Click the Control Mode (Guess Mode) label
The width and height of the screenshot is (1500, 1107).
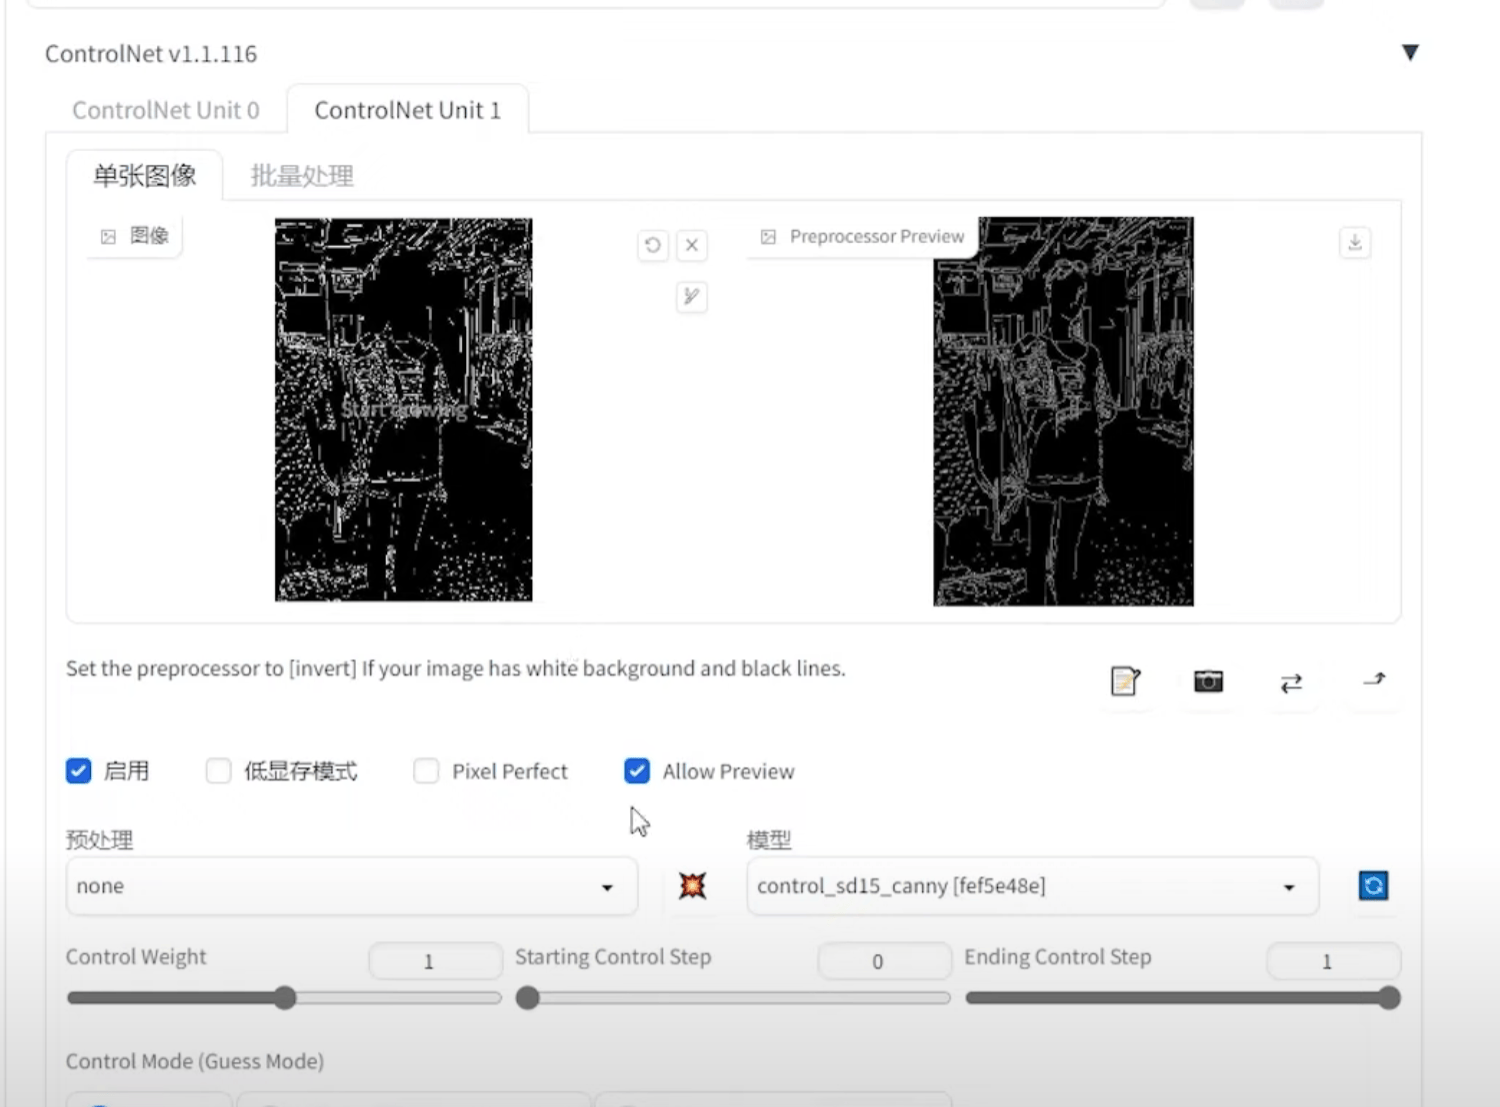pyautogui.click(x=195, y=1061)
